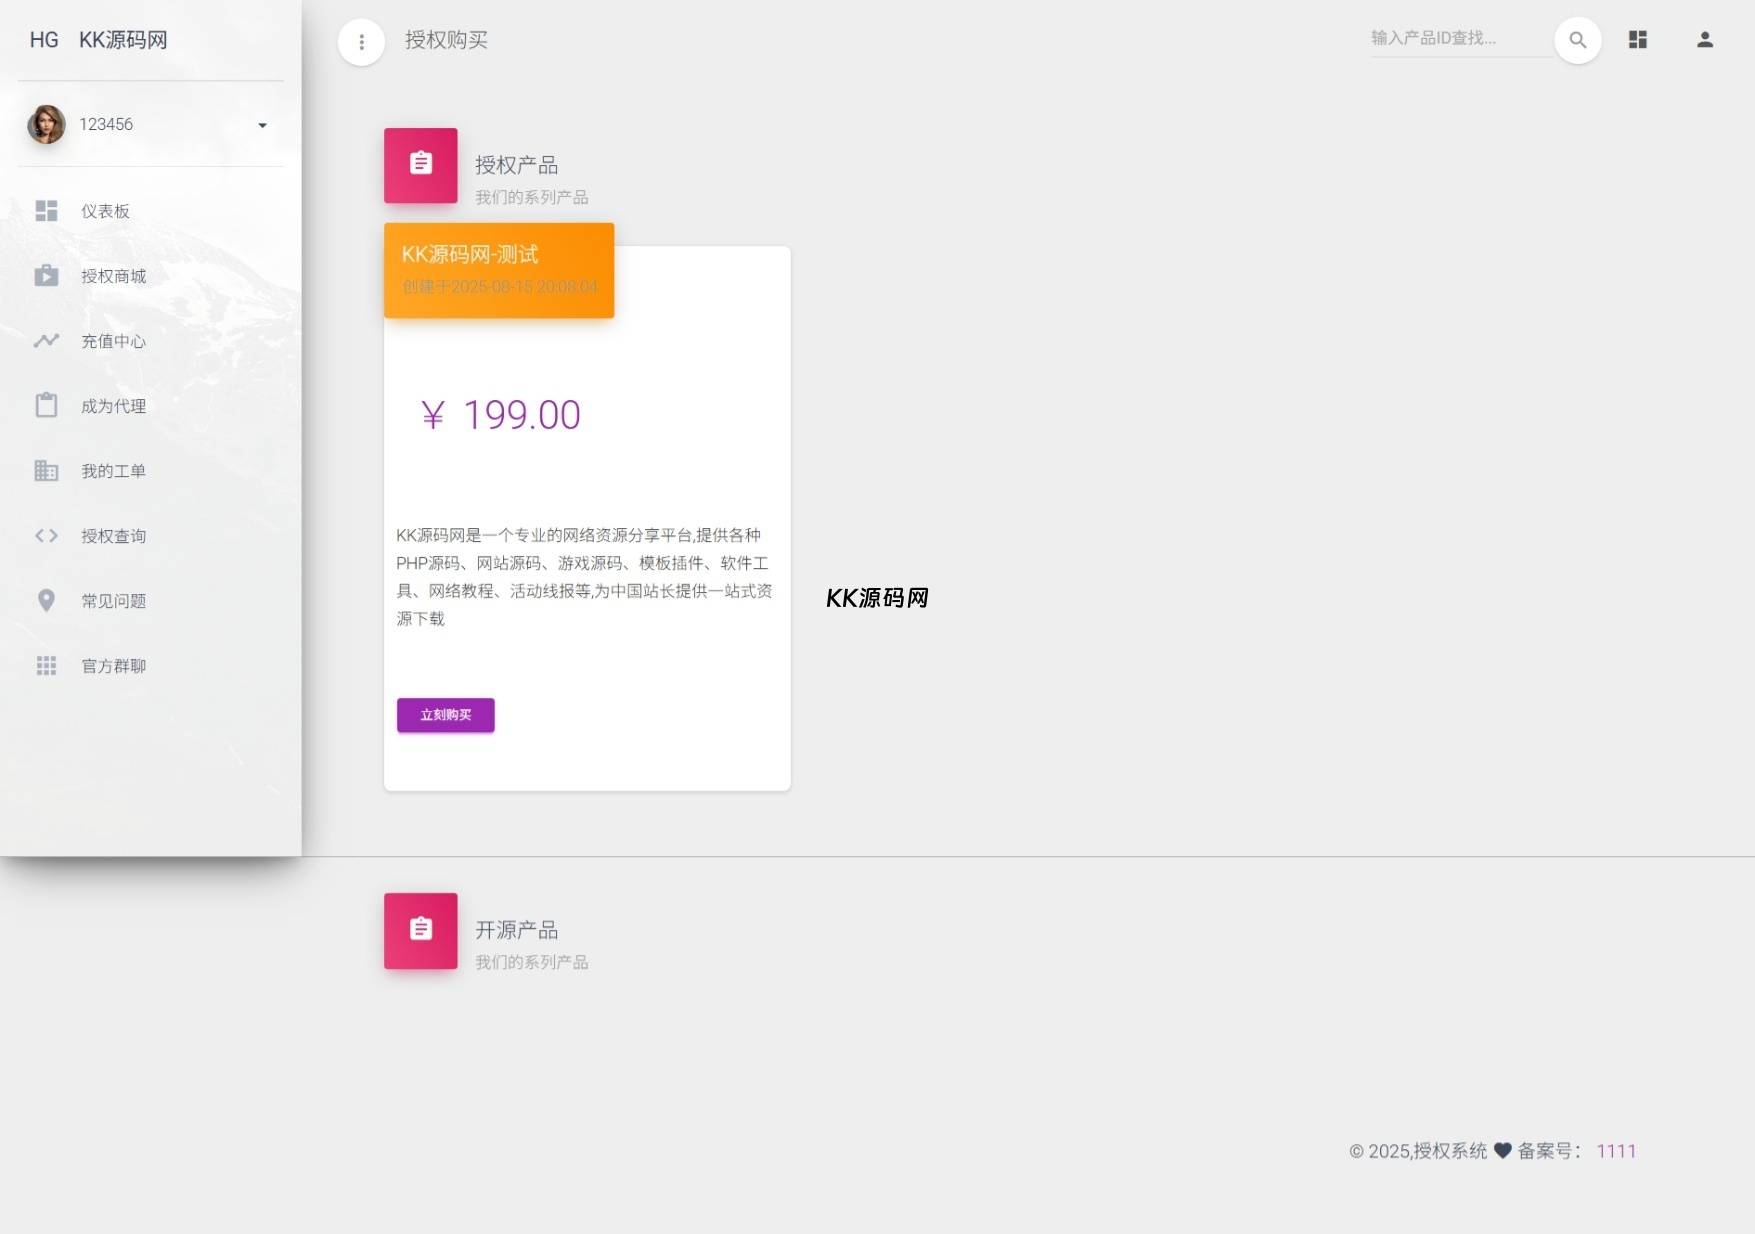Expand the 123456 user dropdown arrow
The width and height of the screenshot is (1755, 1234).
coord(262,125)
